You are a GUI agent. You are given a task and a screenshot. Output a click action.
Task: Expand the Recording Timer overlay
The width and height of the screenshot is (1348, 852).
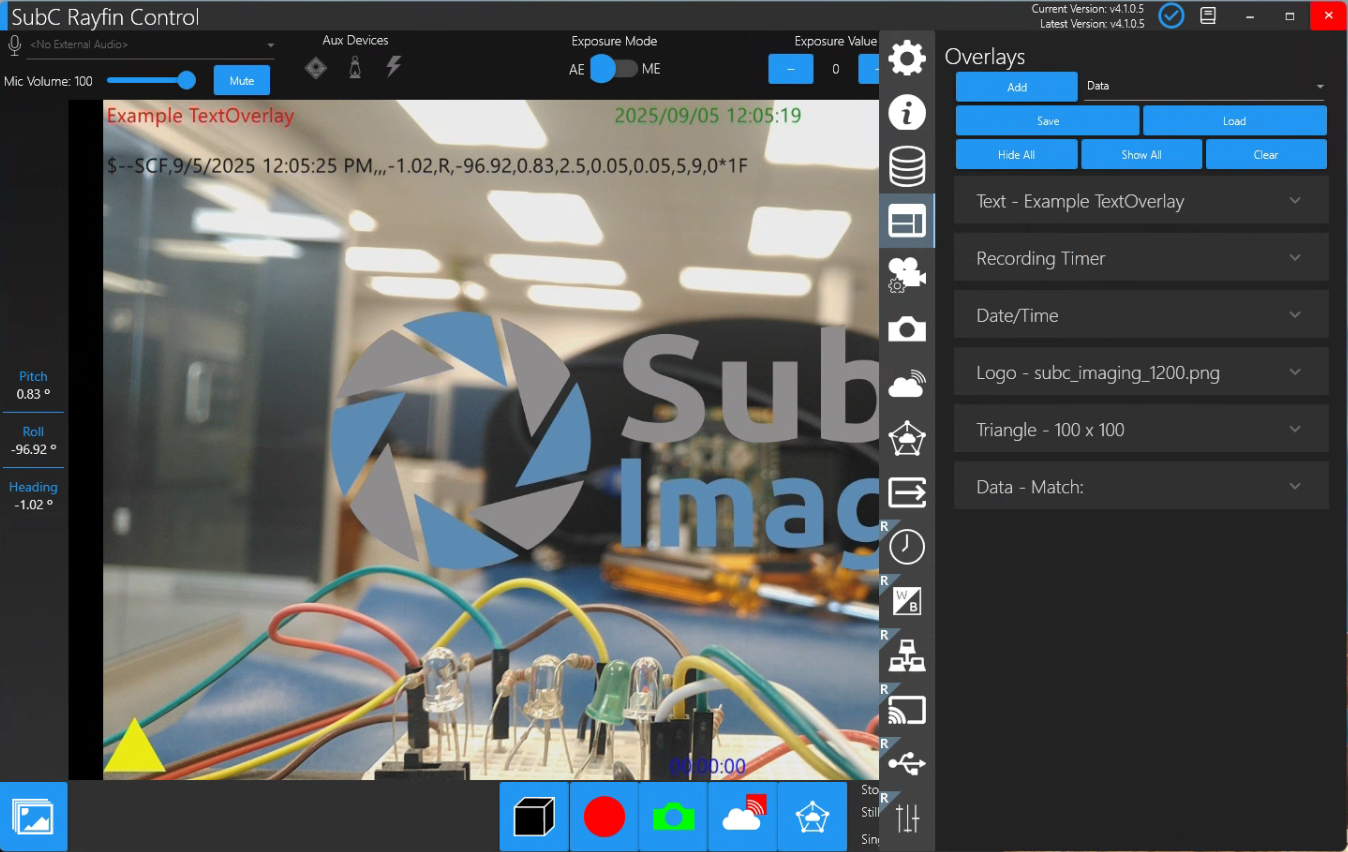[x=1141, y=258]
